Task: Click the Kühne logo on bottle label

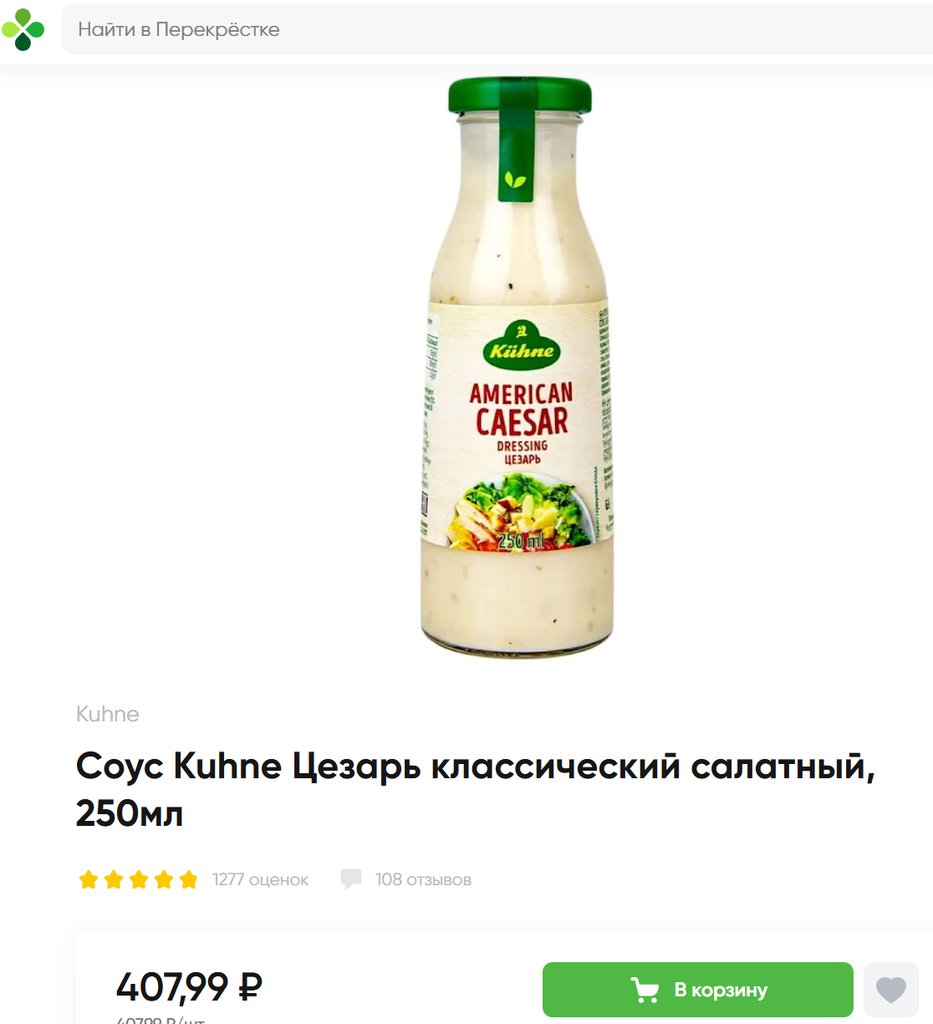Action: coord(522,346)
